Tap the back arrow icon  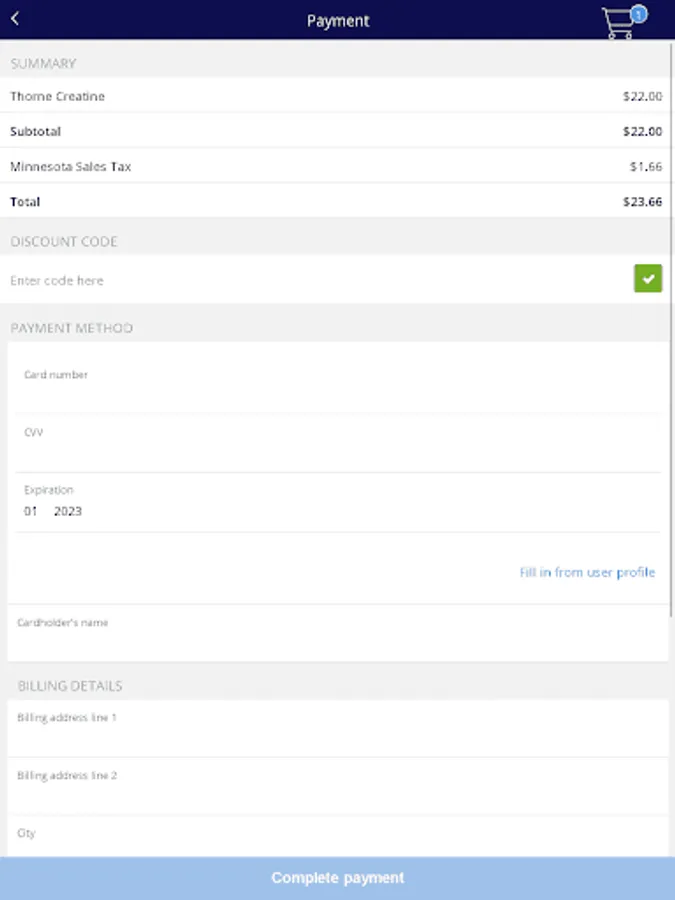[15, 20]
